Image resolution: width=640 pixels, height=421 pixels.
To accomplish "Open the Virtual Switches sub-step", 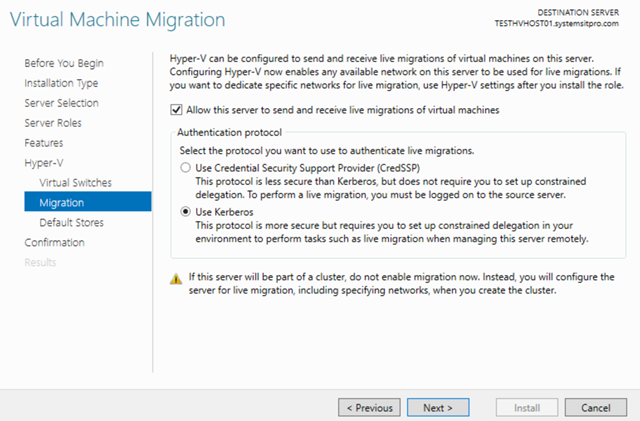I will tap(76, 183).
